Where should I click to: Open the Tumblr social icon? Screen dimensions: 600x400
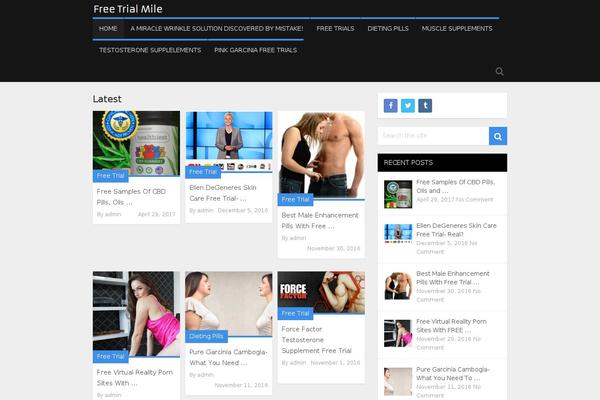pyautogui.click(x=425, y=106)
